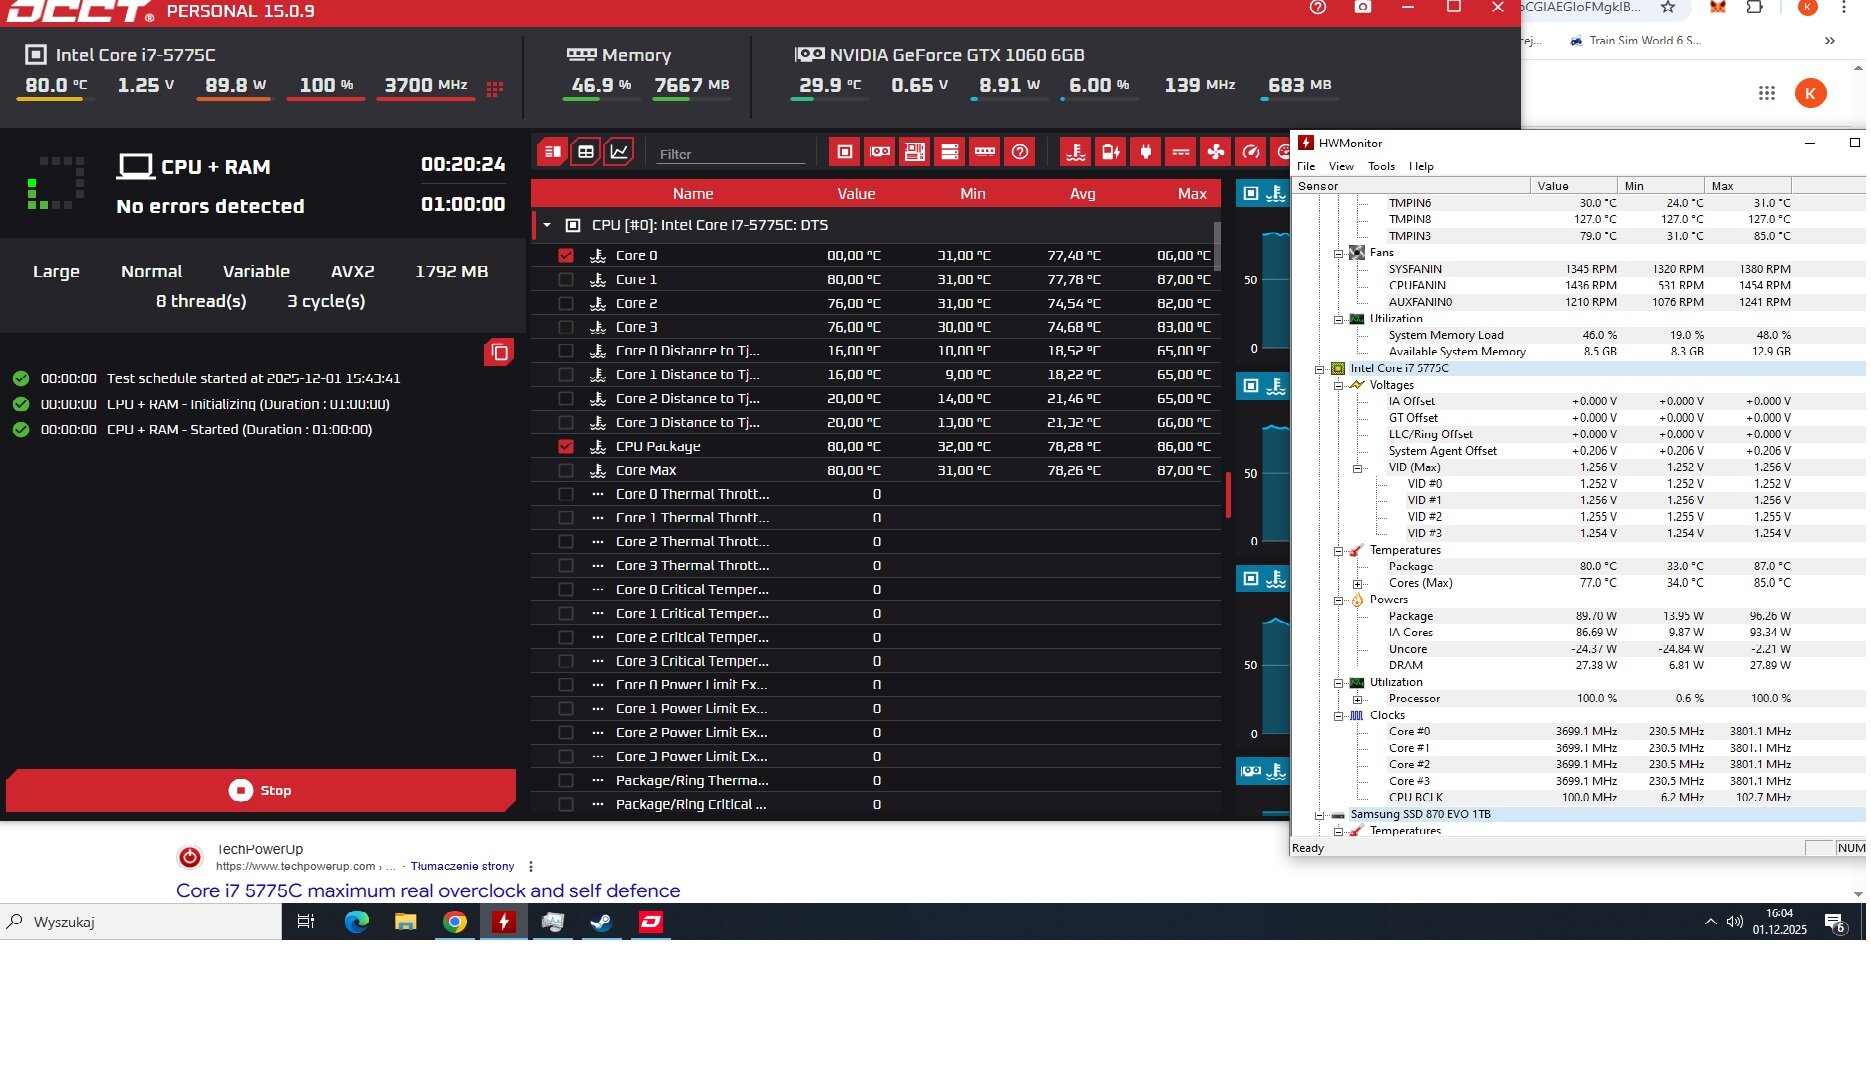Toggle the fan sensor filter icon

[x=1216, y=152]
